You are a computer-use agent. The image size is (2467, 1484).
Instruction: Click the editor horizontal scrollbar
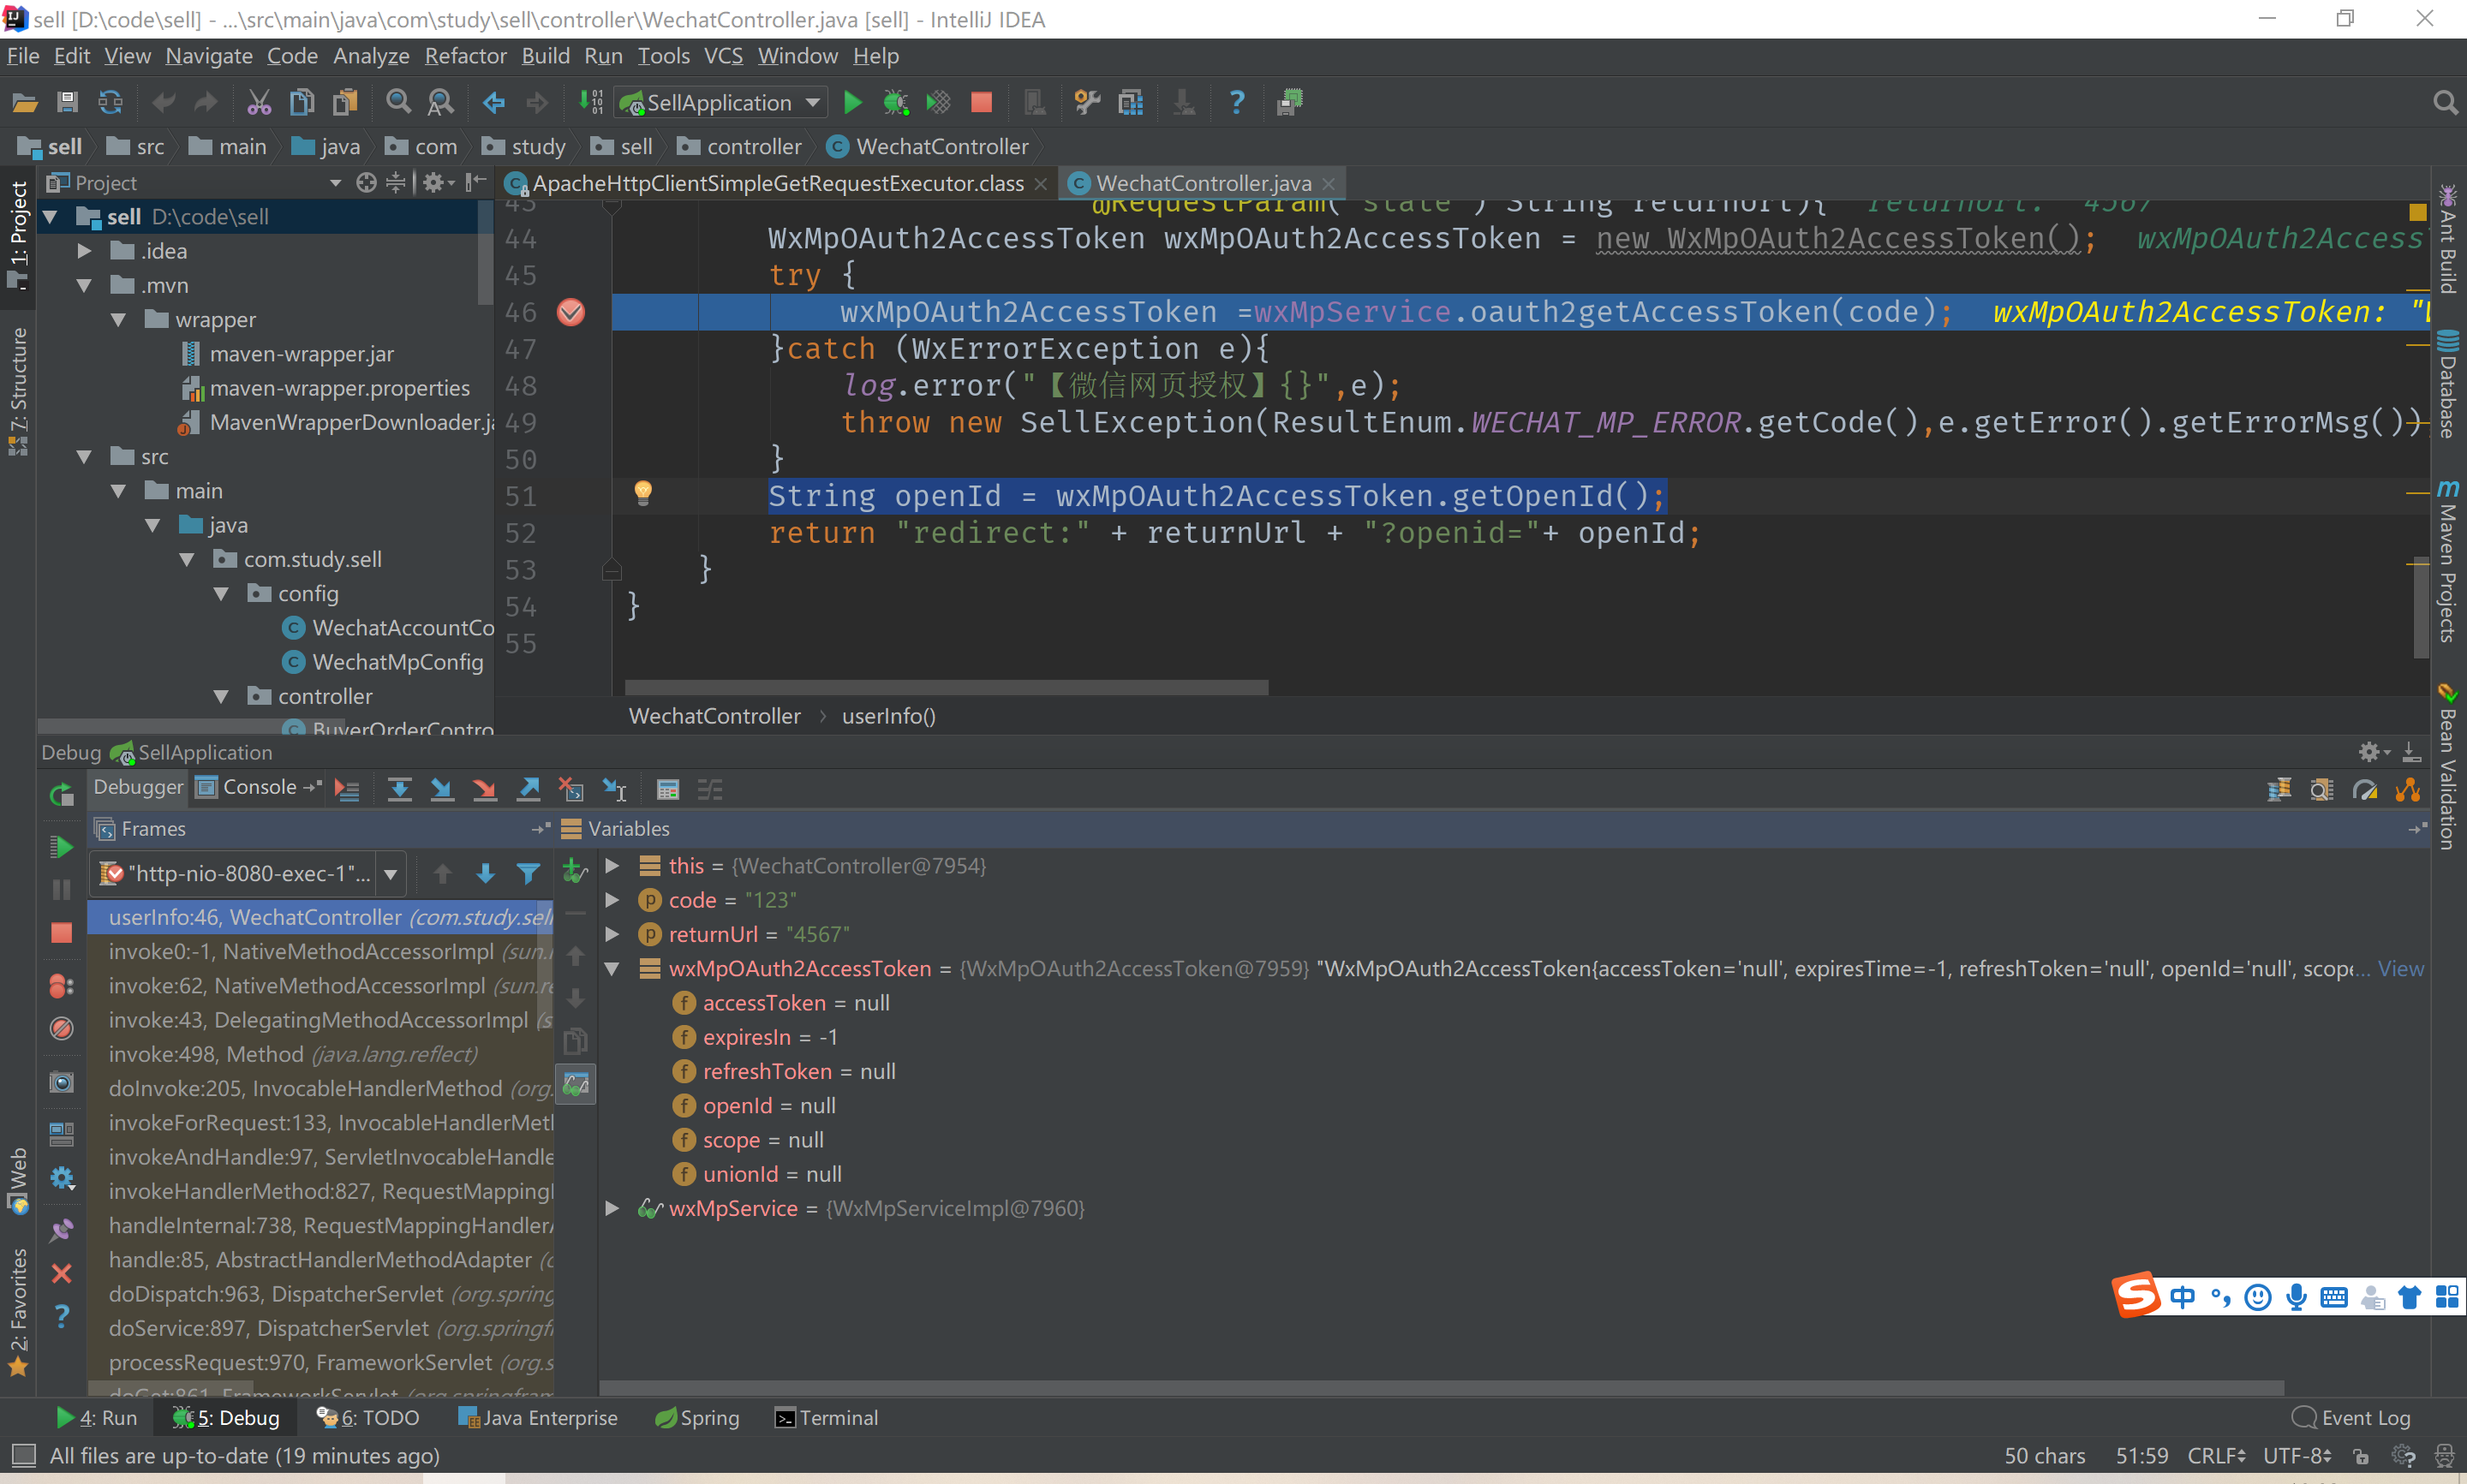pyautogui.click(x=946, y=688)
